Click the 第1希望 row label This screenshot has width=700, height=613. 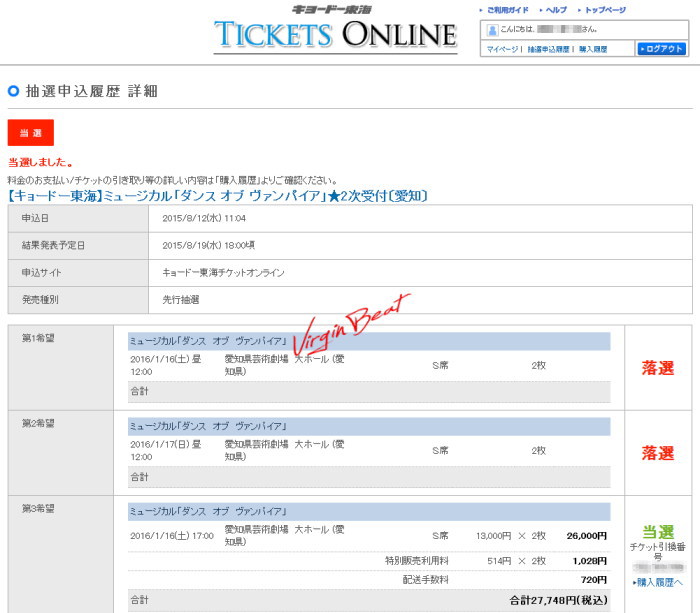pyautogui.click(x=38, y=338)
